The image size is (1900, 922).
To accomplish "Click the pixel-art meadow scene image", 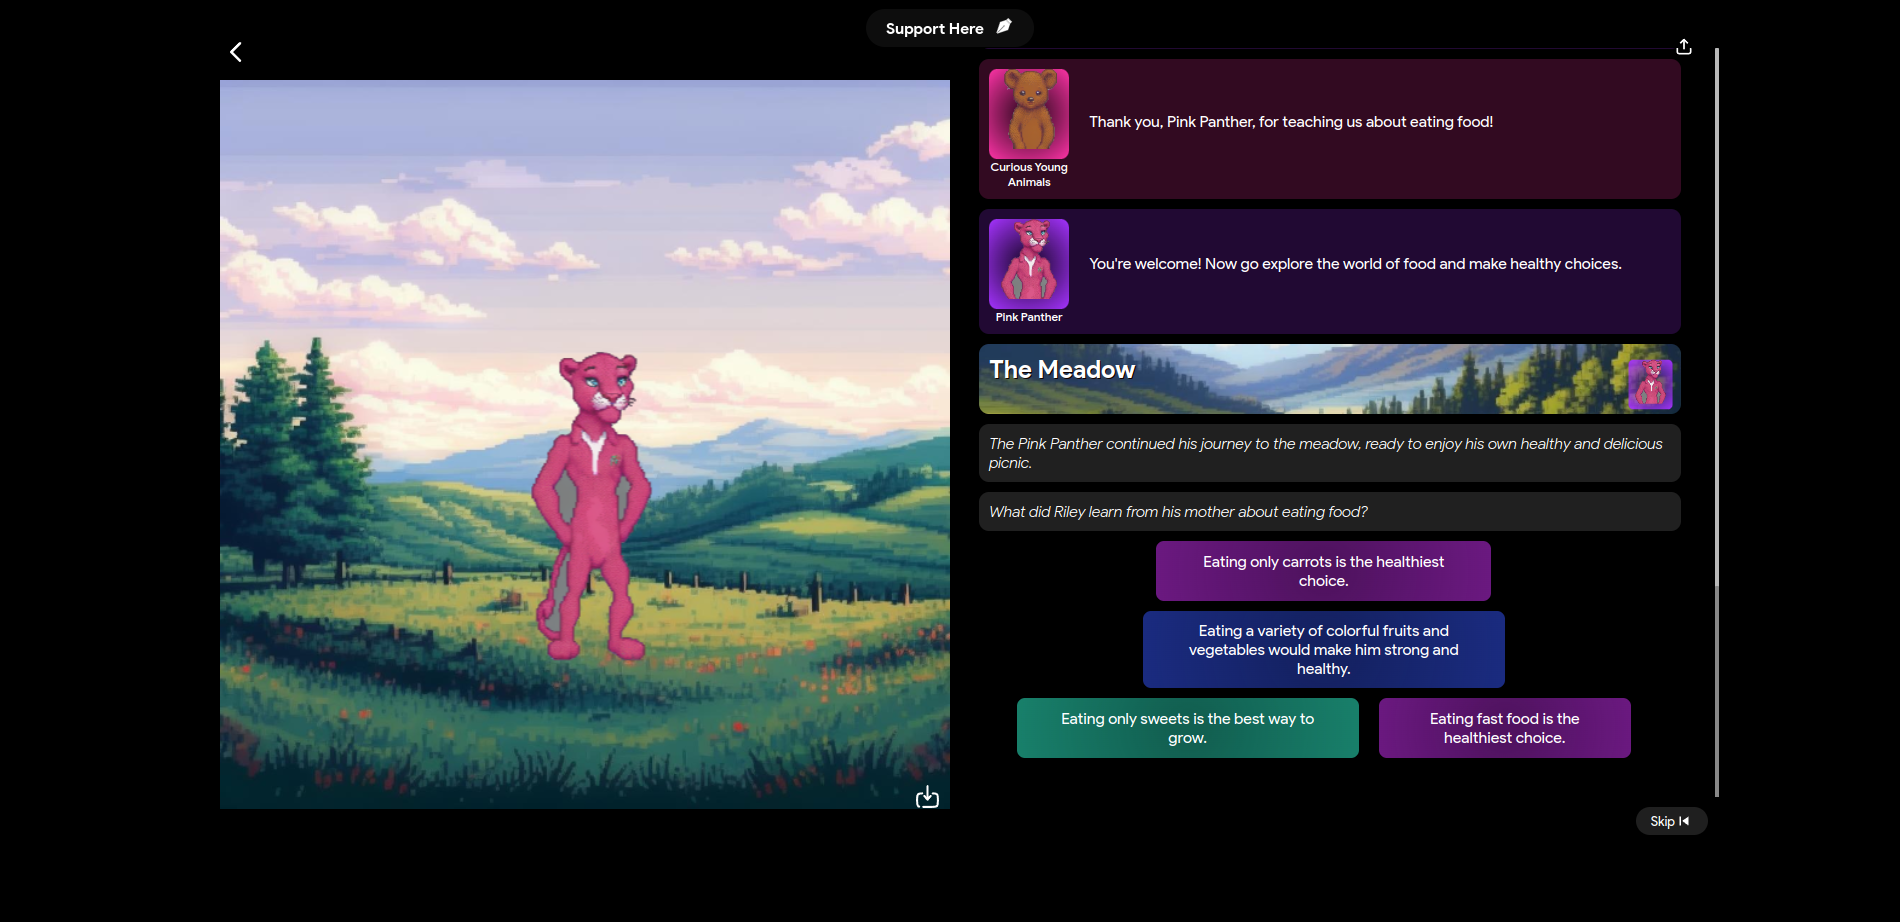I will 585,444.
